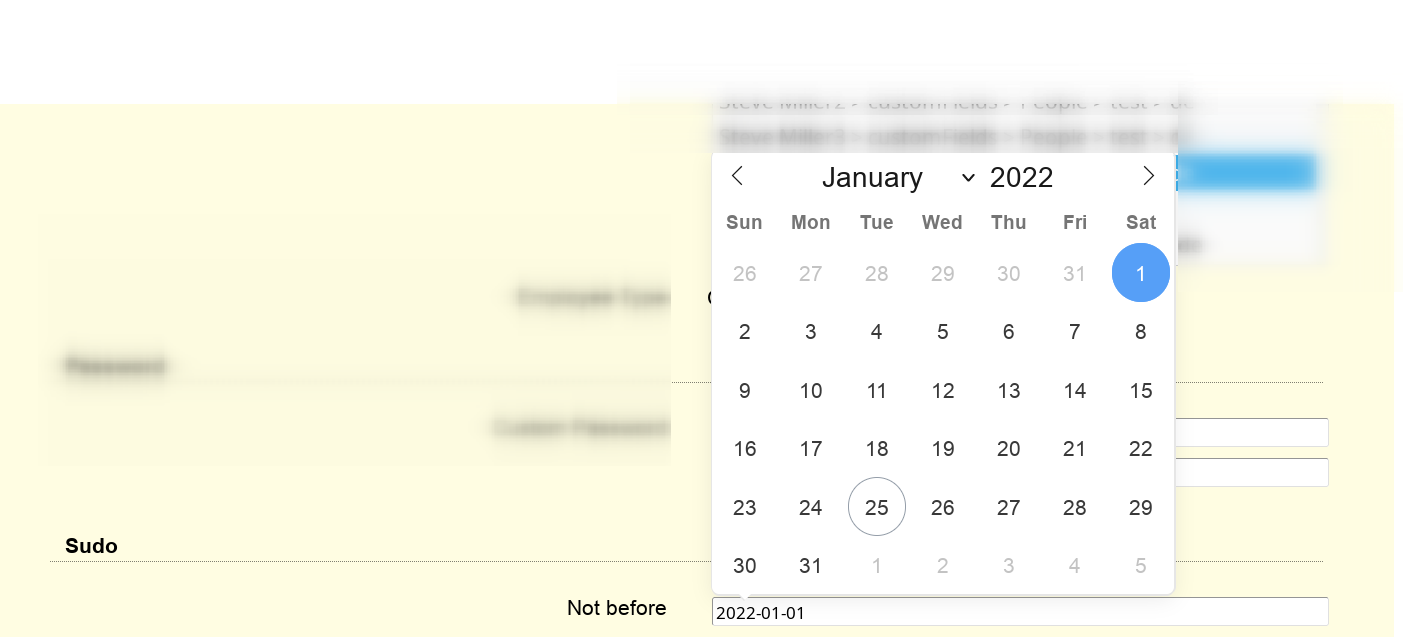Select Monday January 10
The width and height of the screenshot is (1404, 638).
810,391
